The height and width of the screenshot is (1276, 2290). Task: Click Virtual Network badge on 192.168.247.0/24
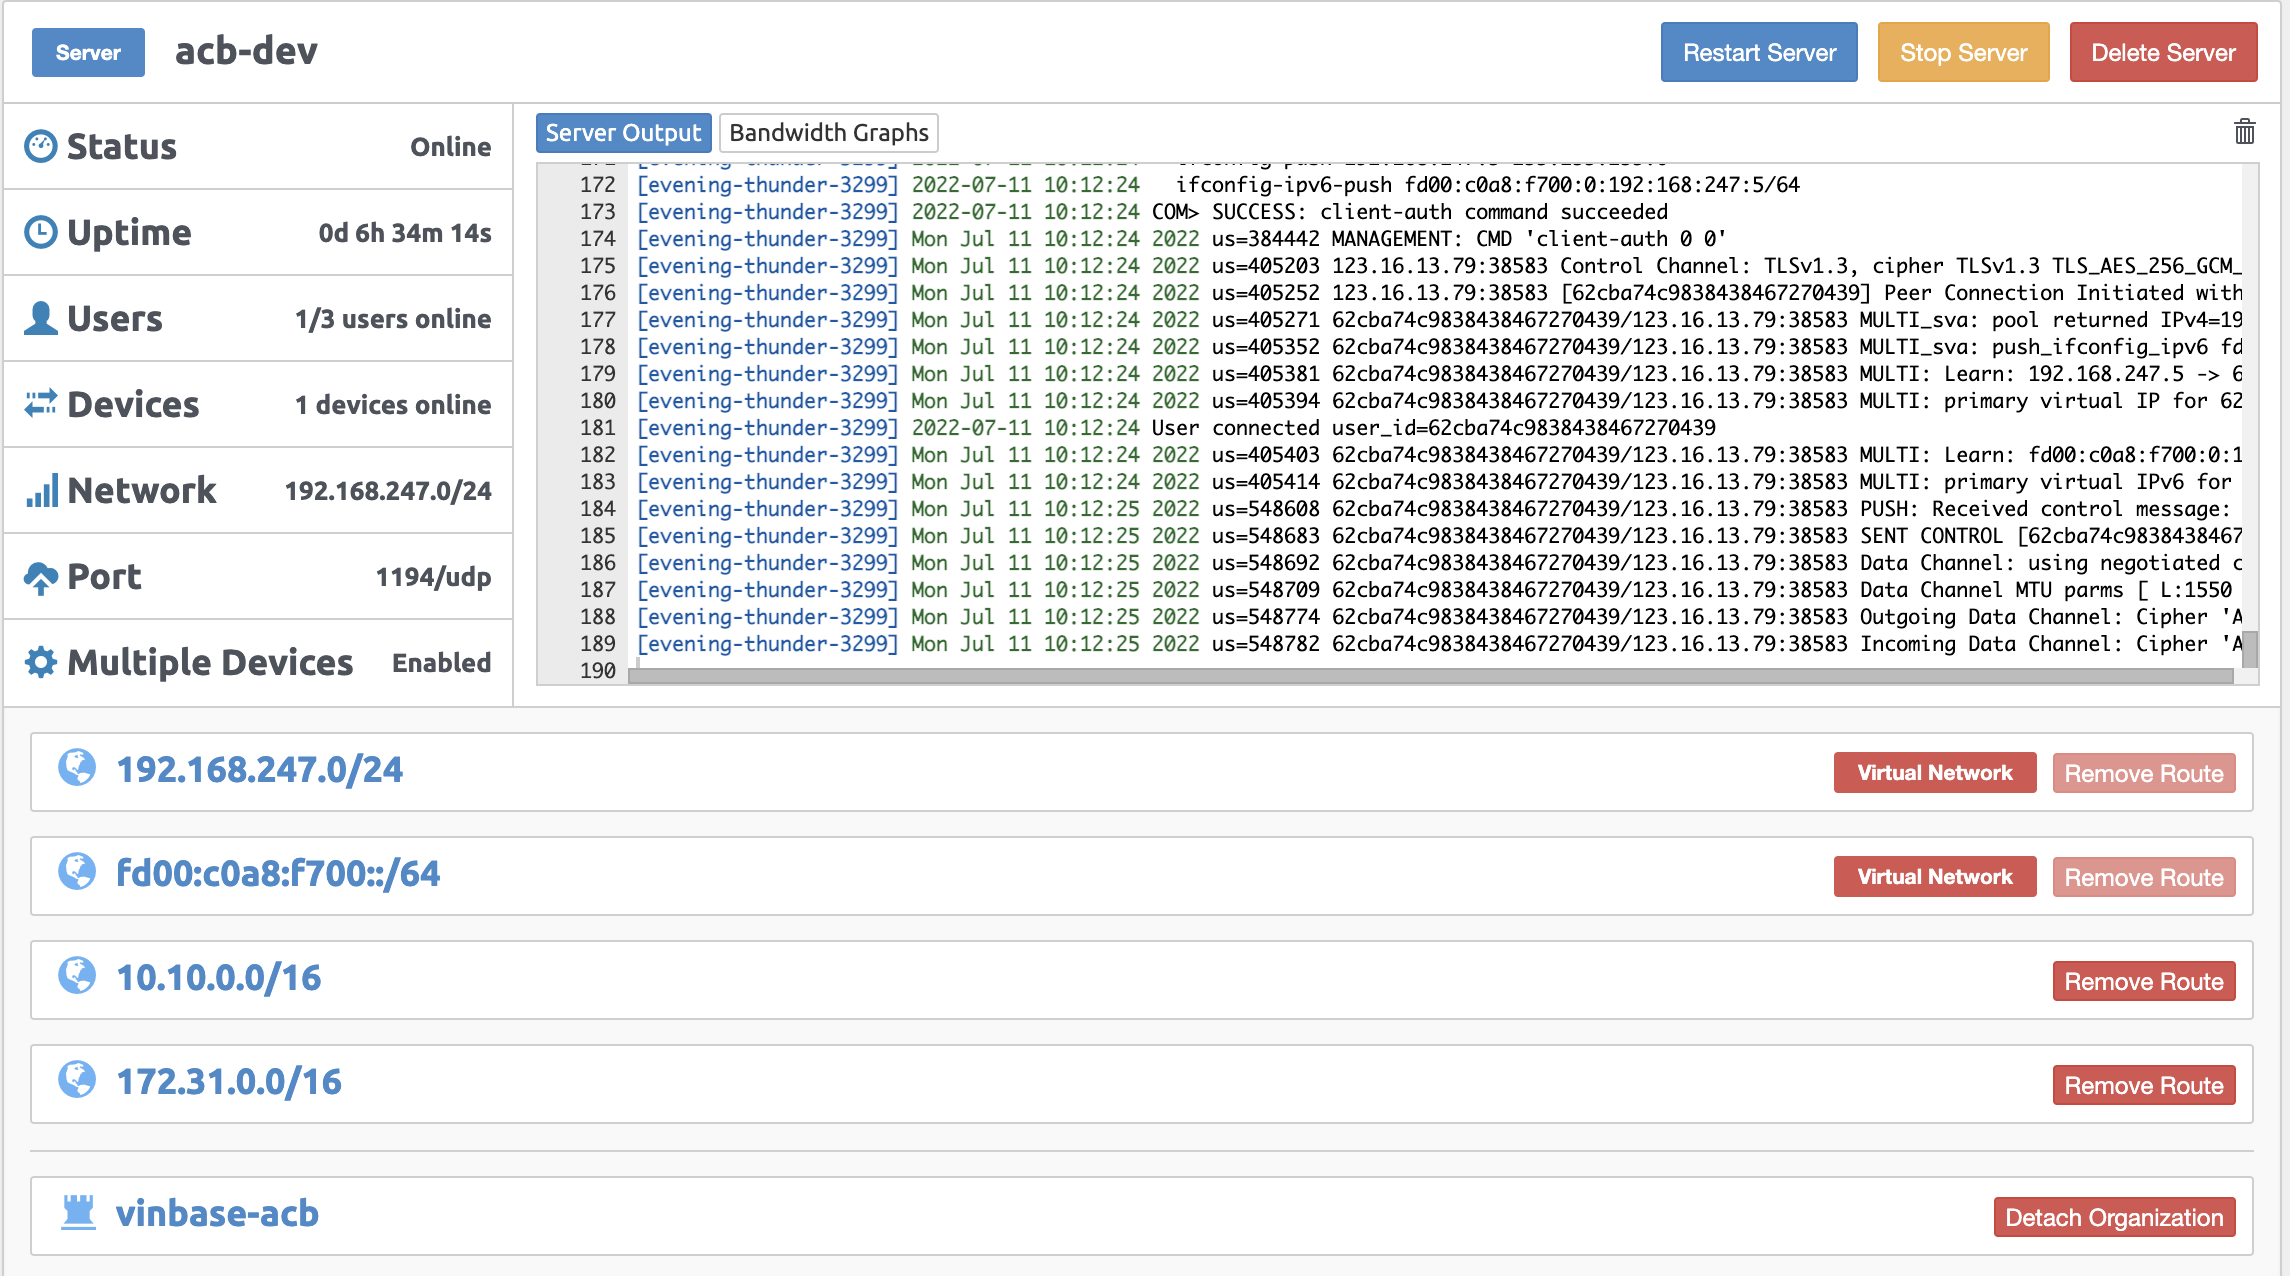point(1935,773)
